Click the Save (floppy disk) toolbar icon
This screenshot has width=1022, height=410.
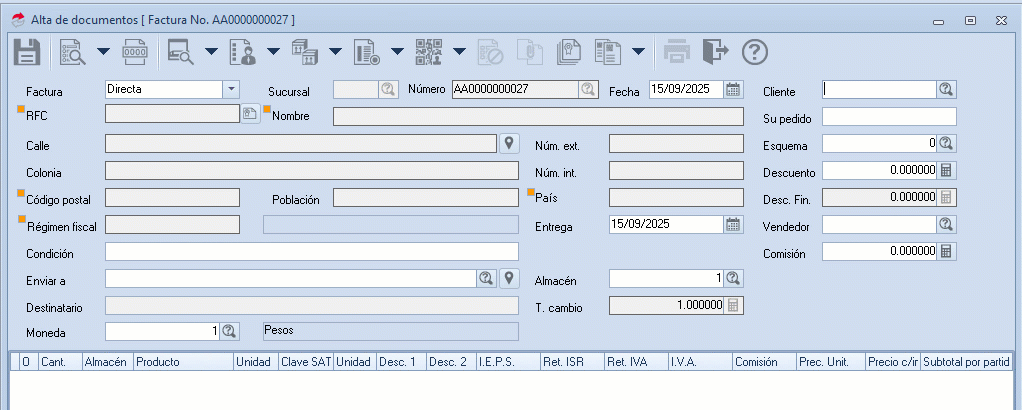coord(26,51)
